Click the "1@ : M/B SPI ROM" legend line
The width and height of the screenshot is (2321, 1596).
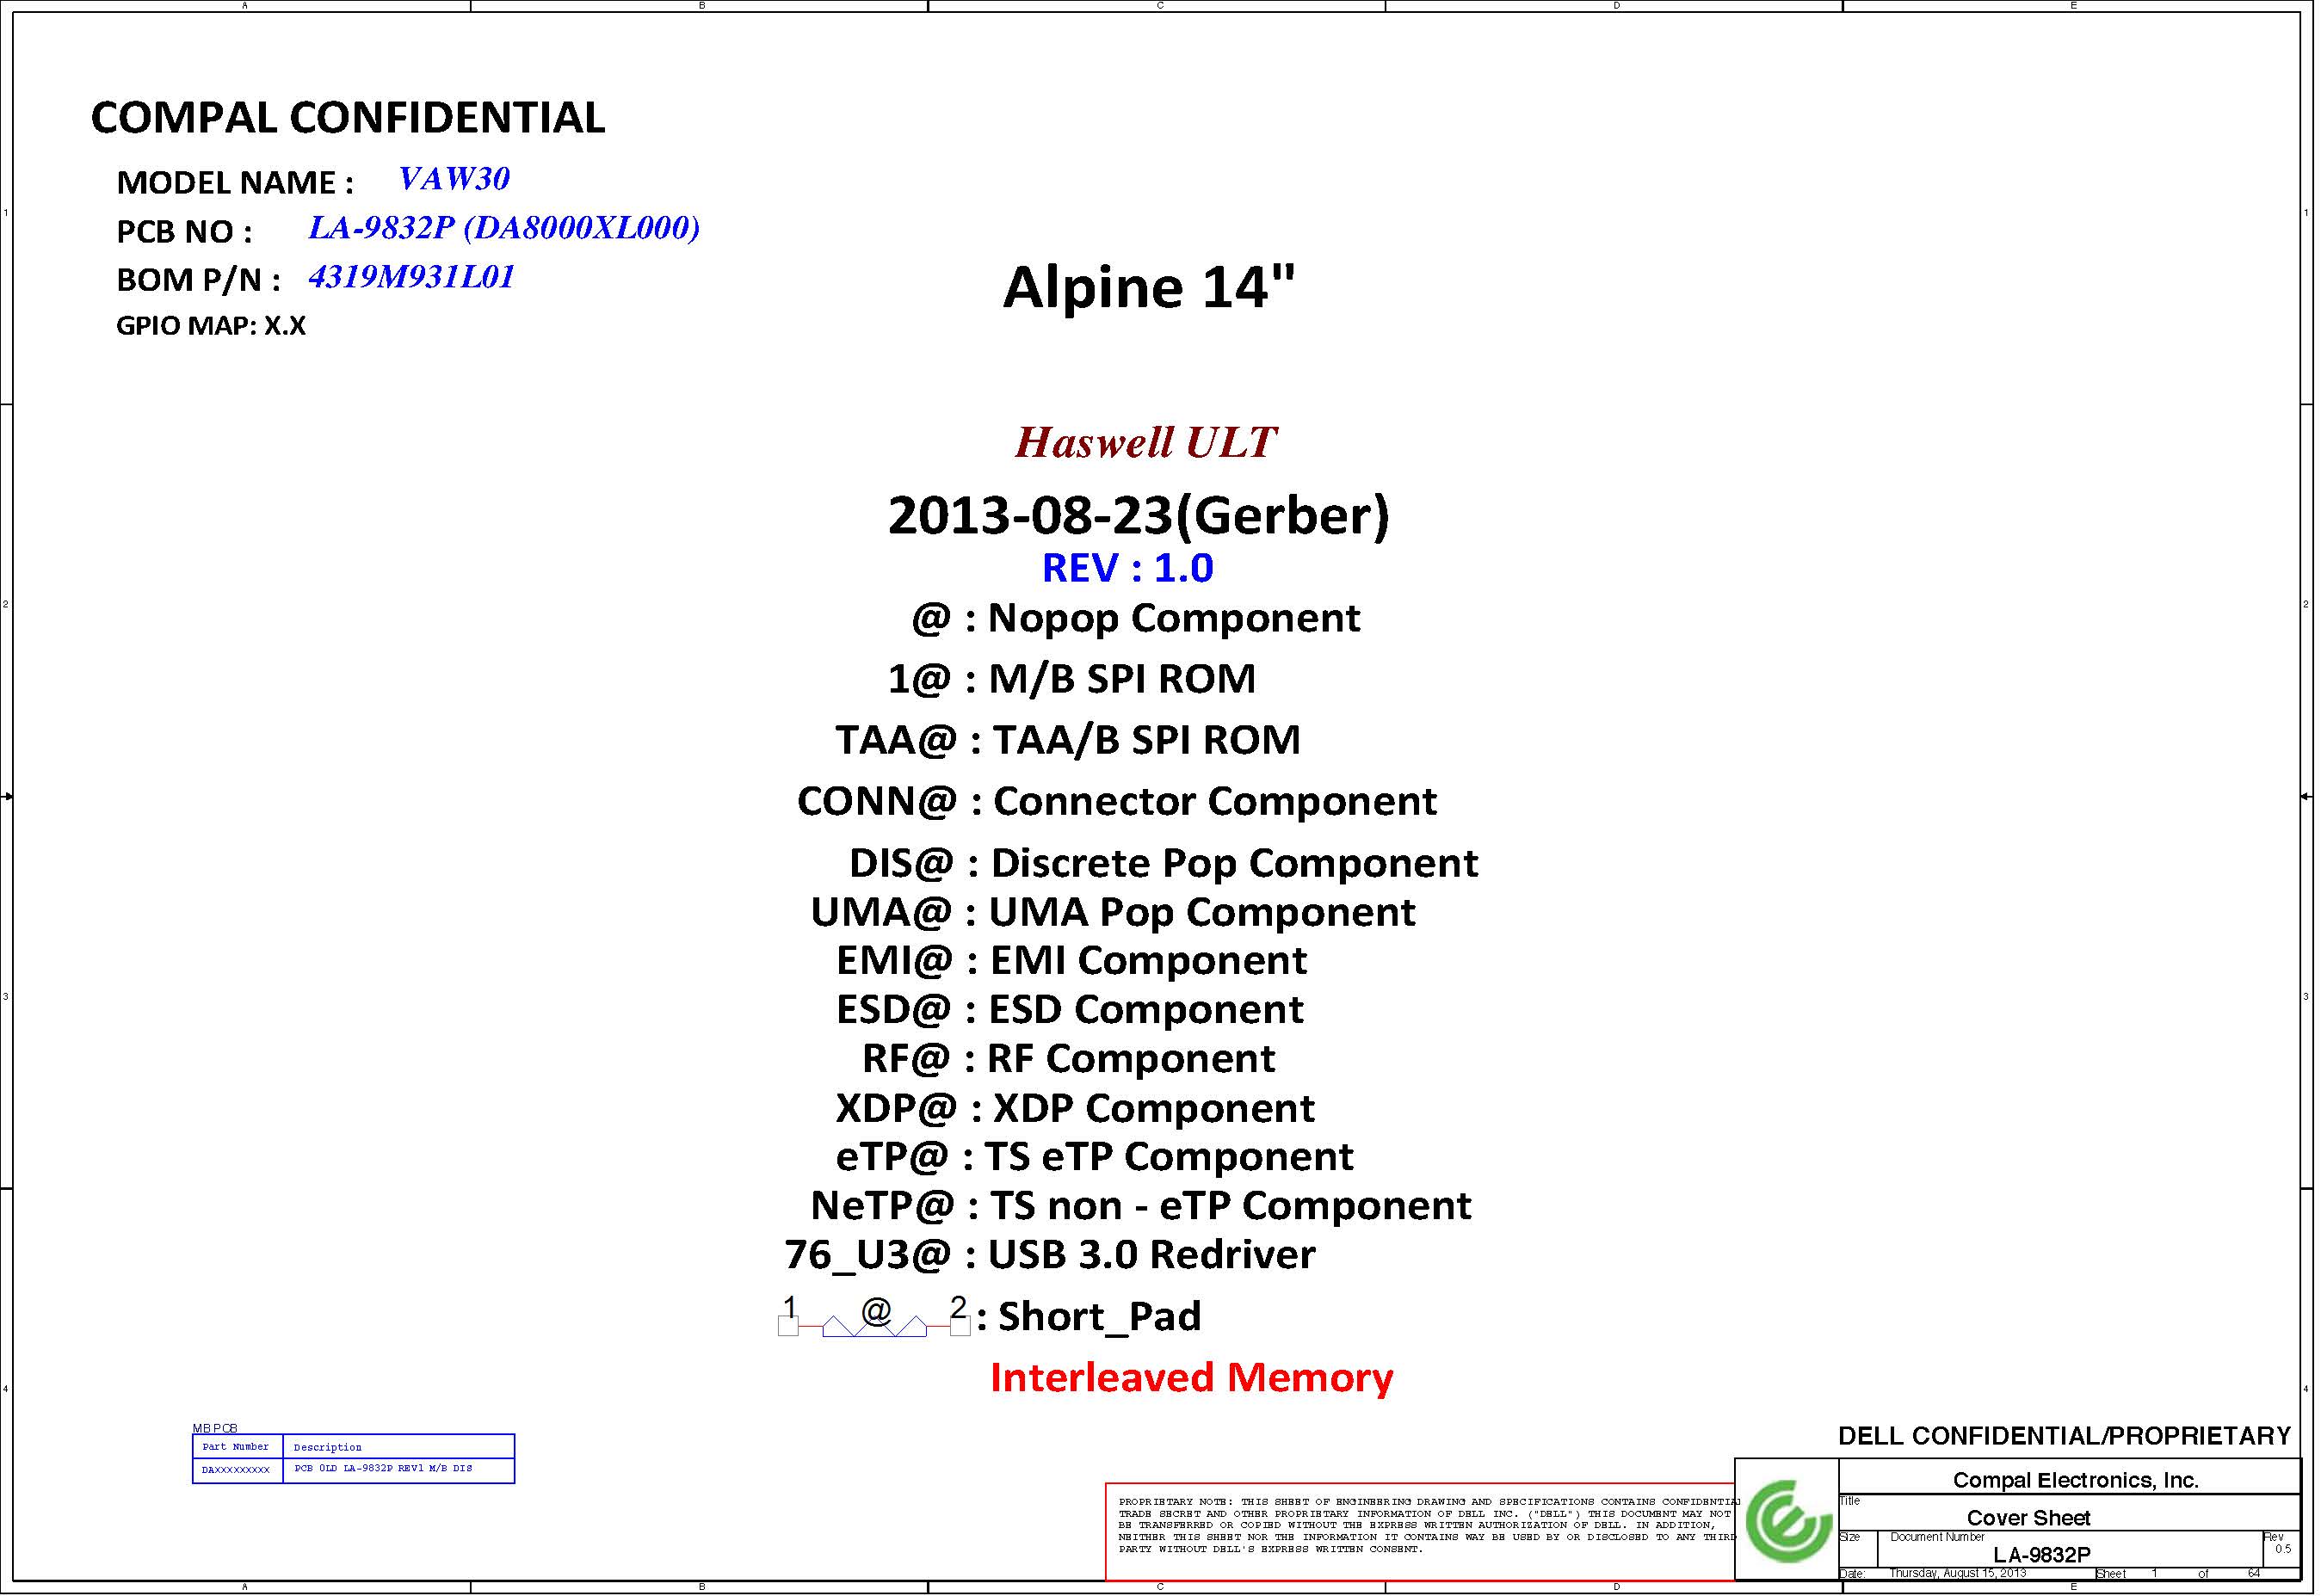[x=1072, y=680]
